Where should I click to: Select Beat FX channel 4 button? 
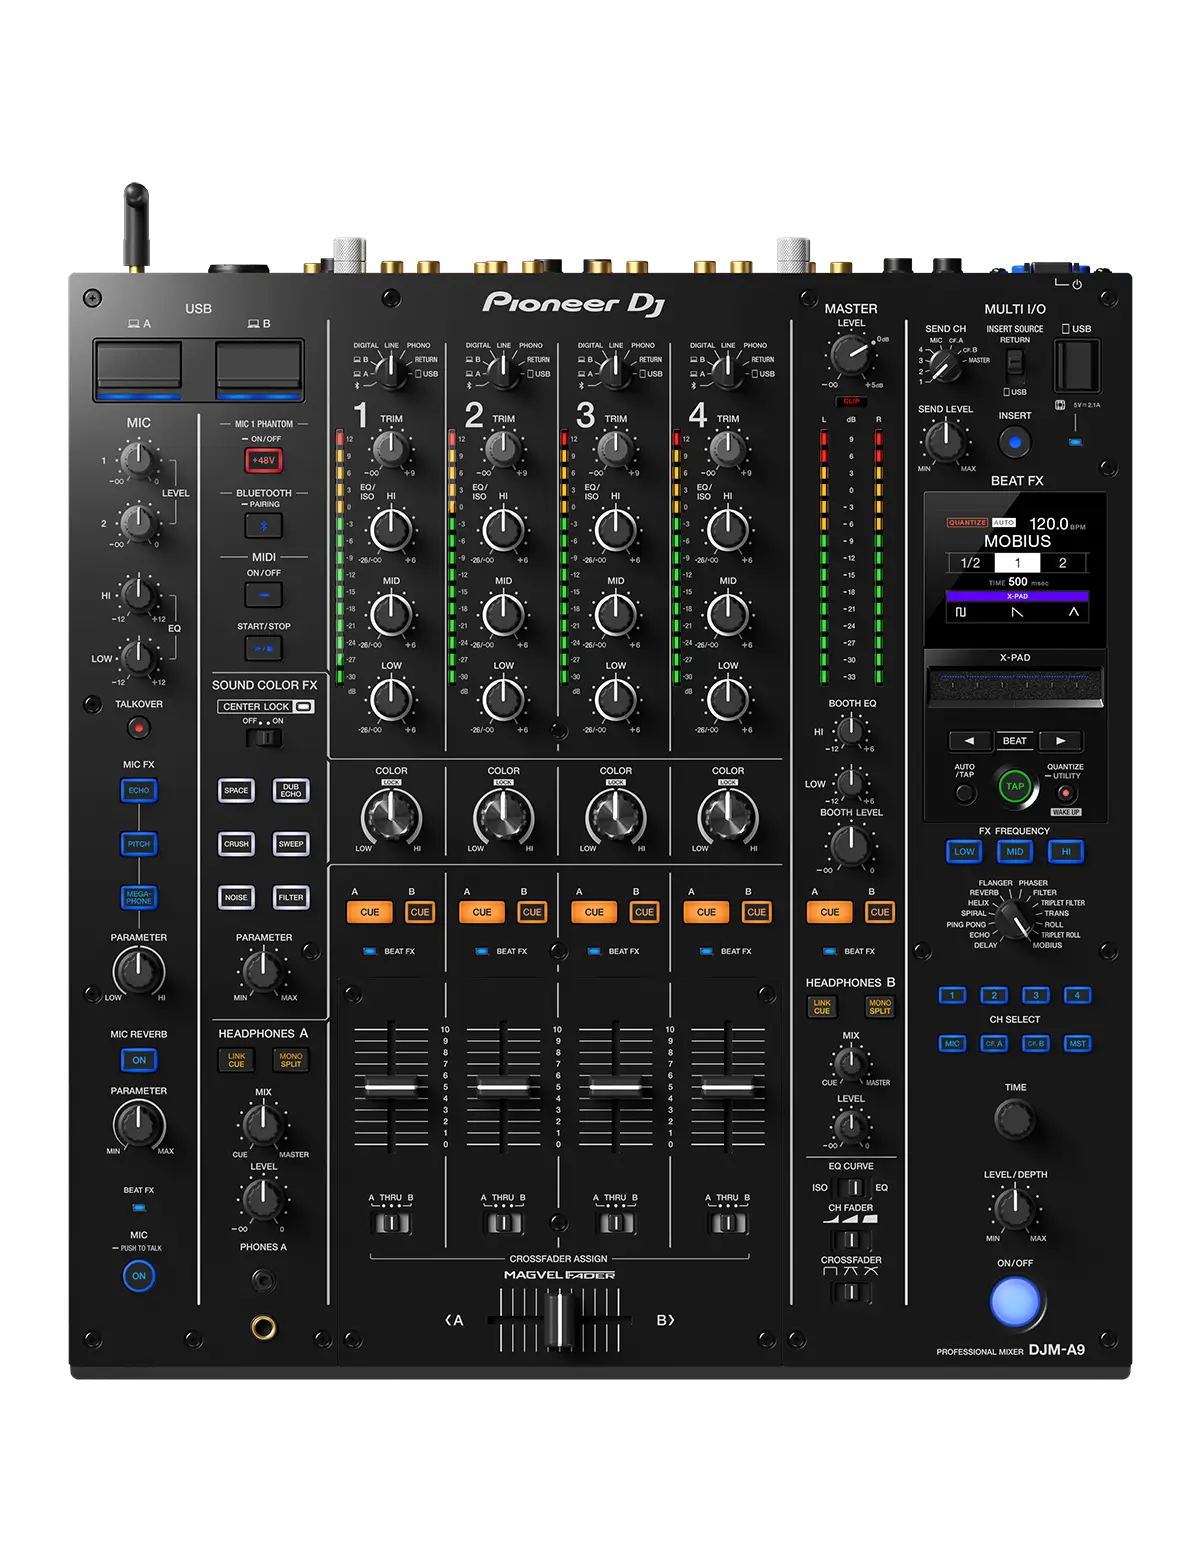click(1077, 995)
